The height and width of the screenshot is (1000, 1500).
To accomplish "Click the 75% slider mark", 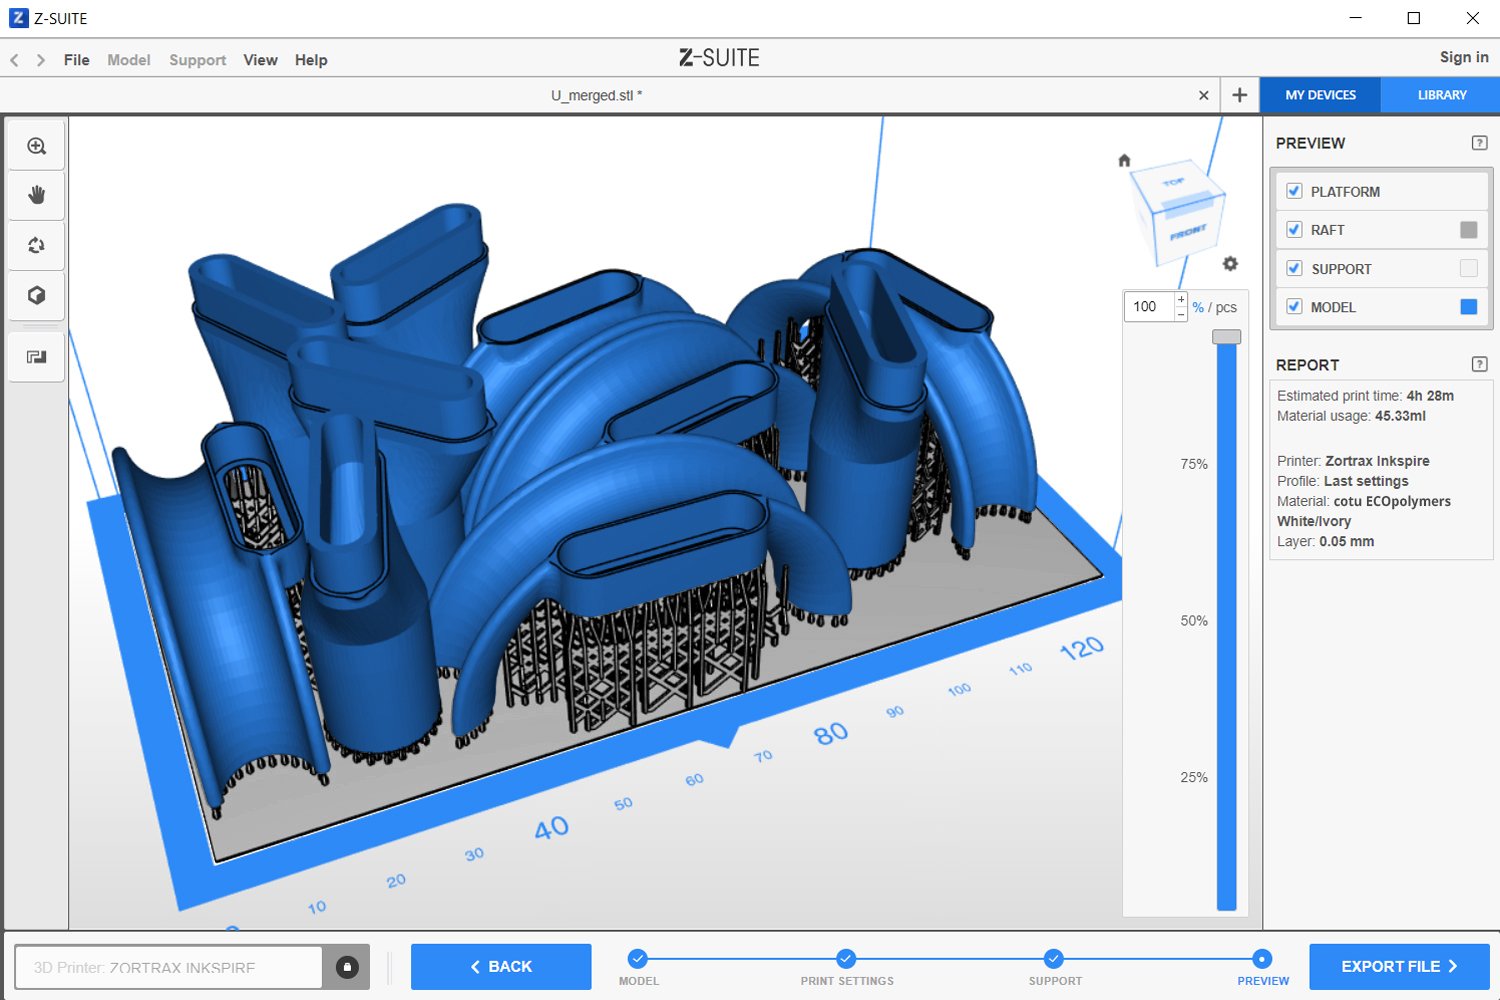I will (1194, 464).
